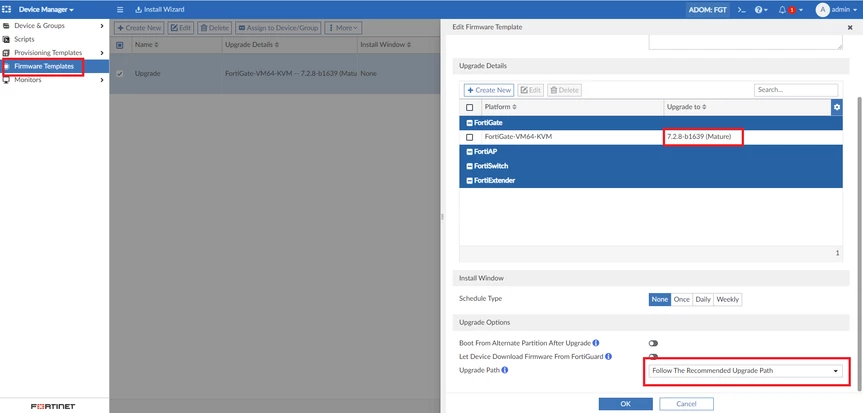The height and width of the screenshot is (413, 863).
Task: Close the Edit Firmware Template panel
Action: (850, 28)
